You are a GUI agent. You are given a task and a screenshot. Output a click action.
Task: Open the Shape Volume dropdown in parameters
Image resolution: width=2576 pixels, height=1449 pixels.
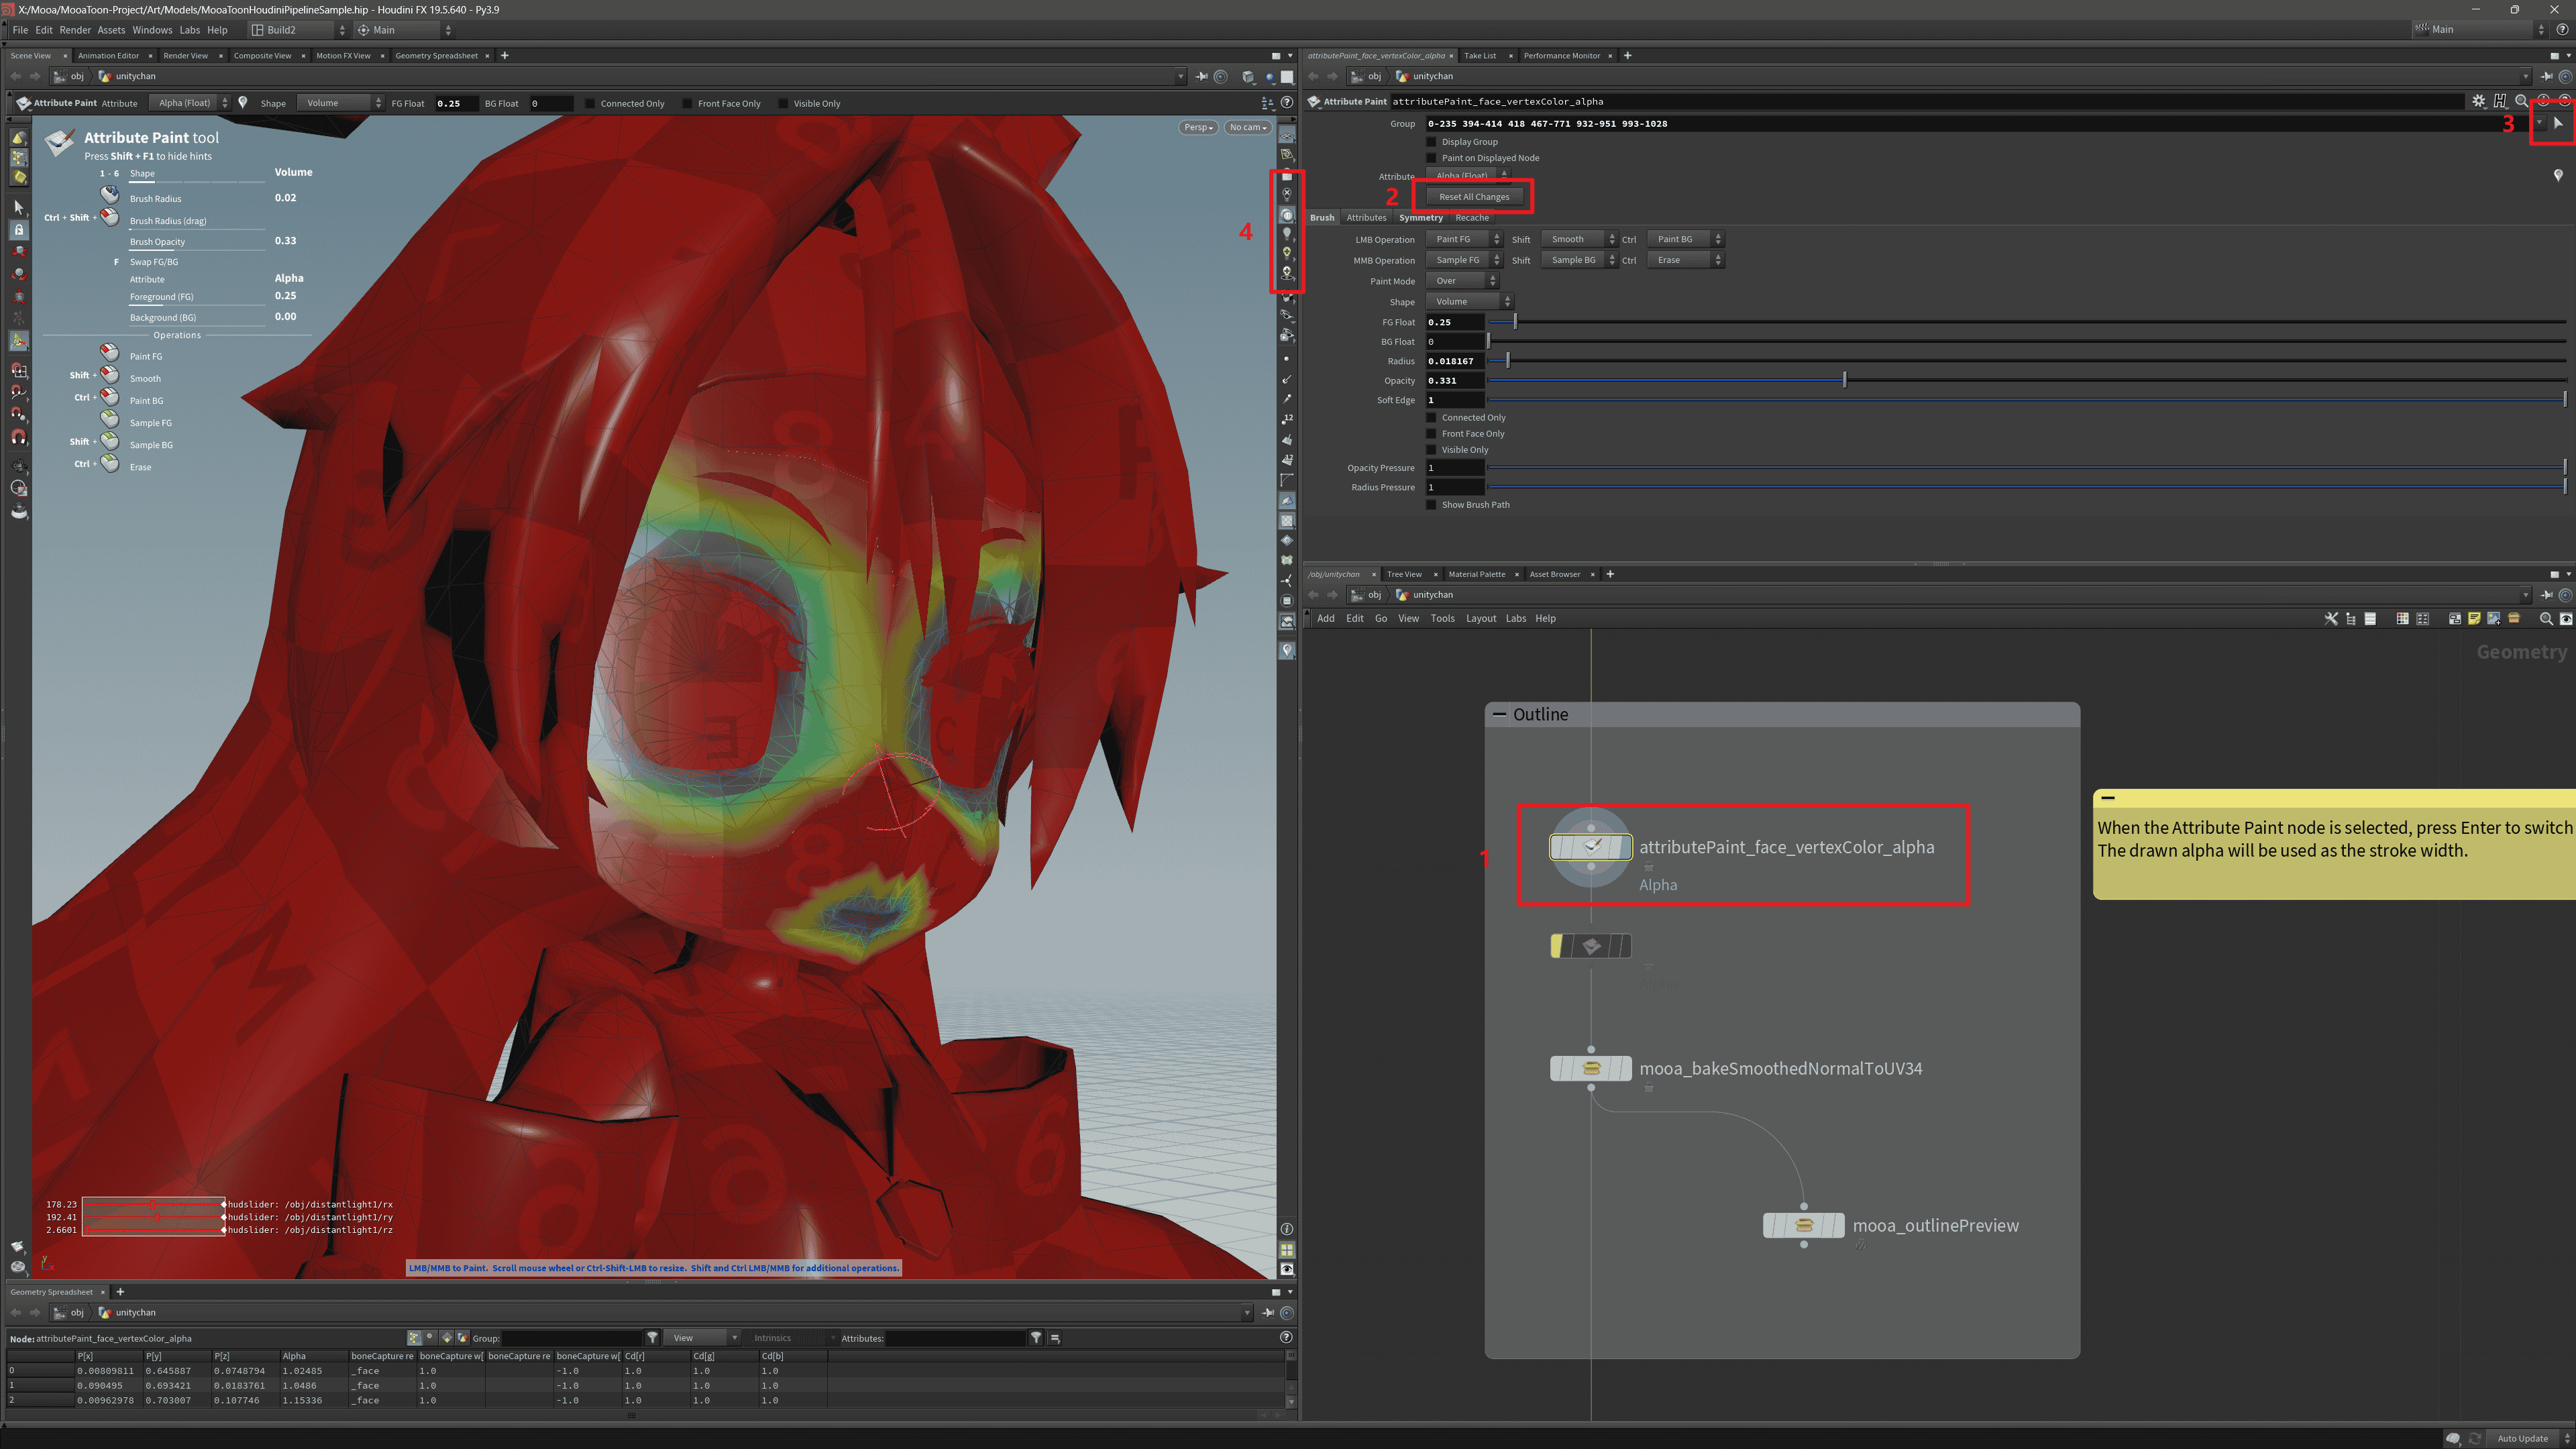tap(1470, 301)
